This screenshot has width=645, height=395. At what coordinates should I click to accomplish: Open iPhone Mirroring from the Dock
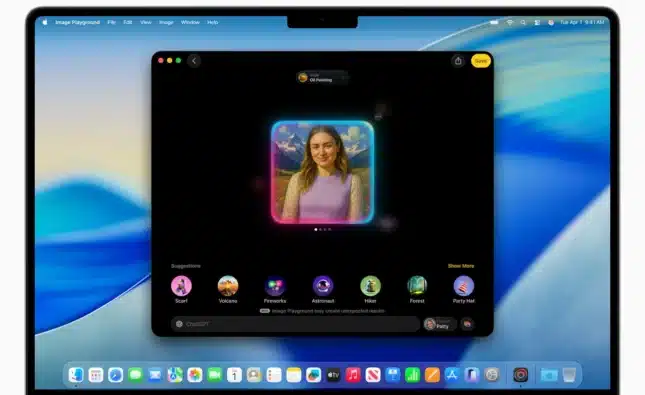[x=471, y=375]
